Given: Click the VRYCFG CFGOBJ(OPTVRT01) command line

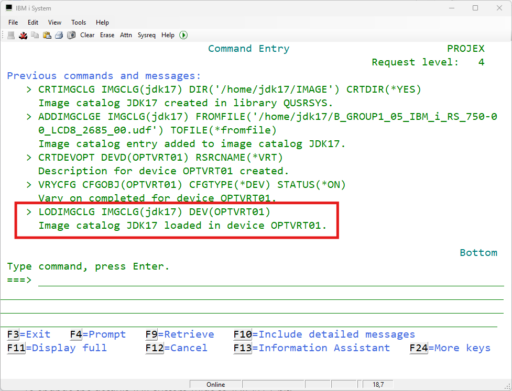Looking at the screenshot, I should coord(192,185).
